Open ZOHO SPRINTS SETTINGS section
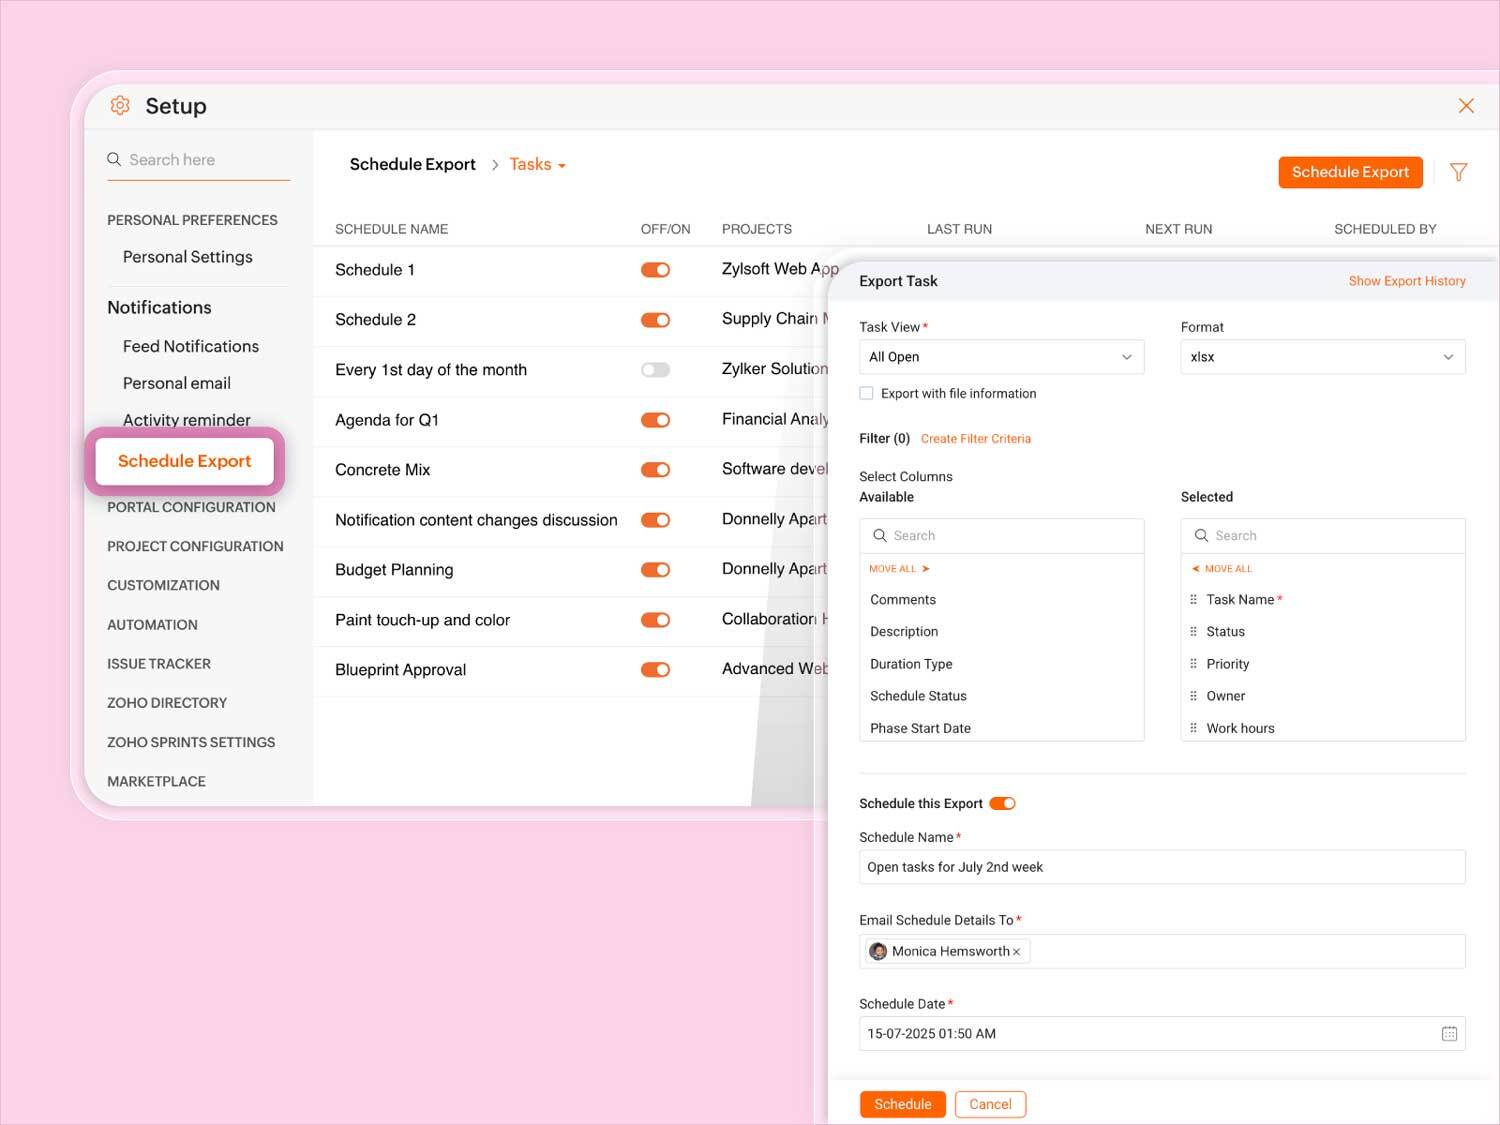 [191, 742]
